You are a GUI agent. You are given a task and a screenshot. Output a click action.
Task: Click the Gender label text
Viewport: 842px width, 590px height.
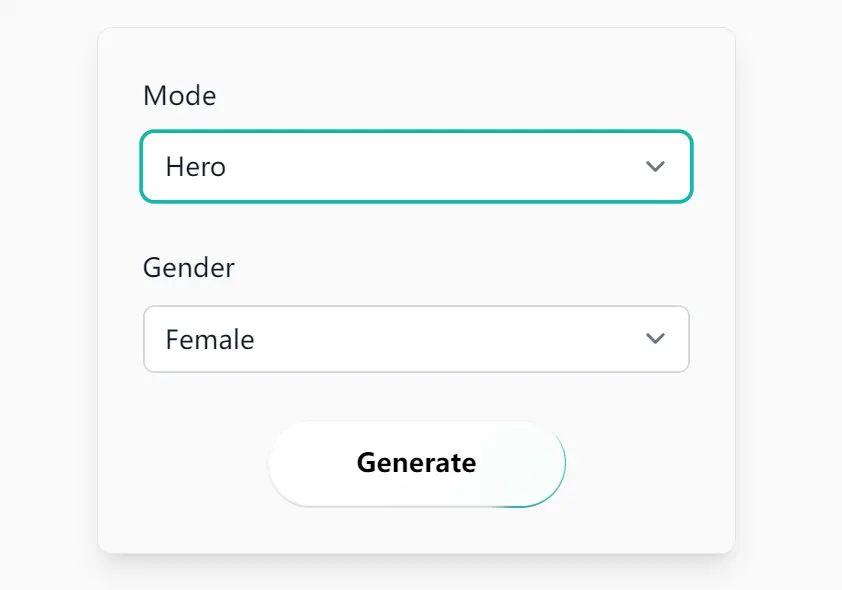(188, 268)
